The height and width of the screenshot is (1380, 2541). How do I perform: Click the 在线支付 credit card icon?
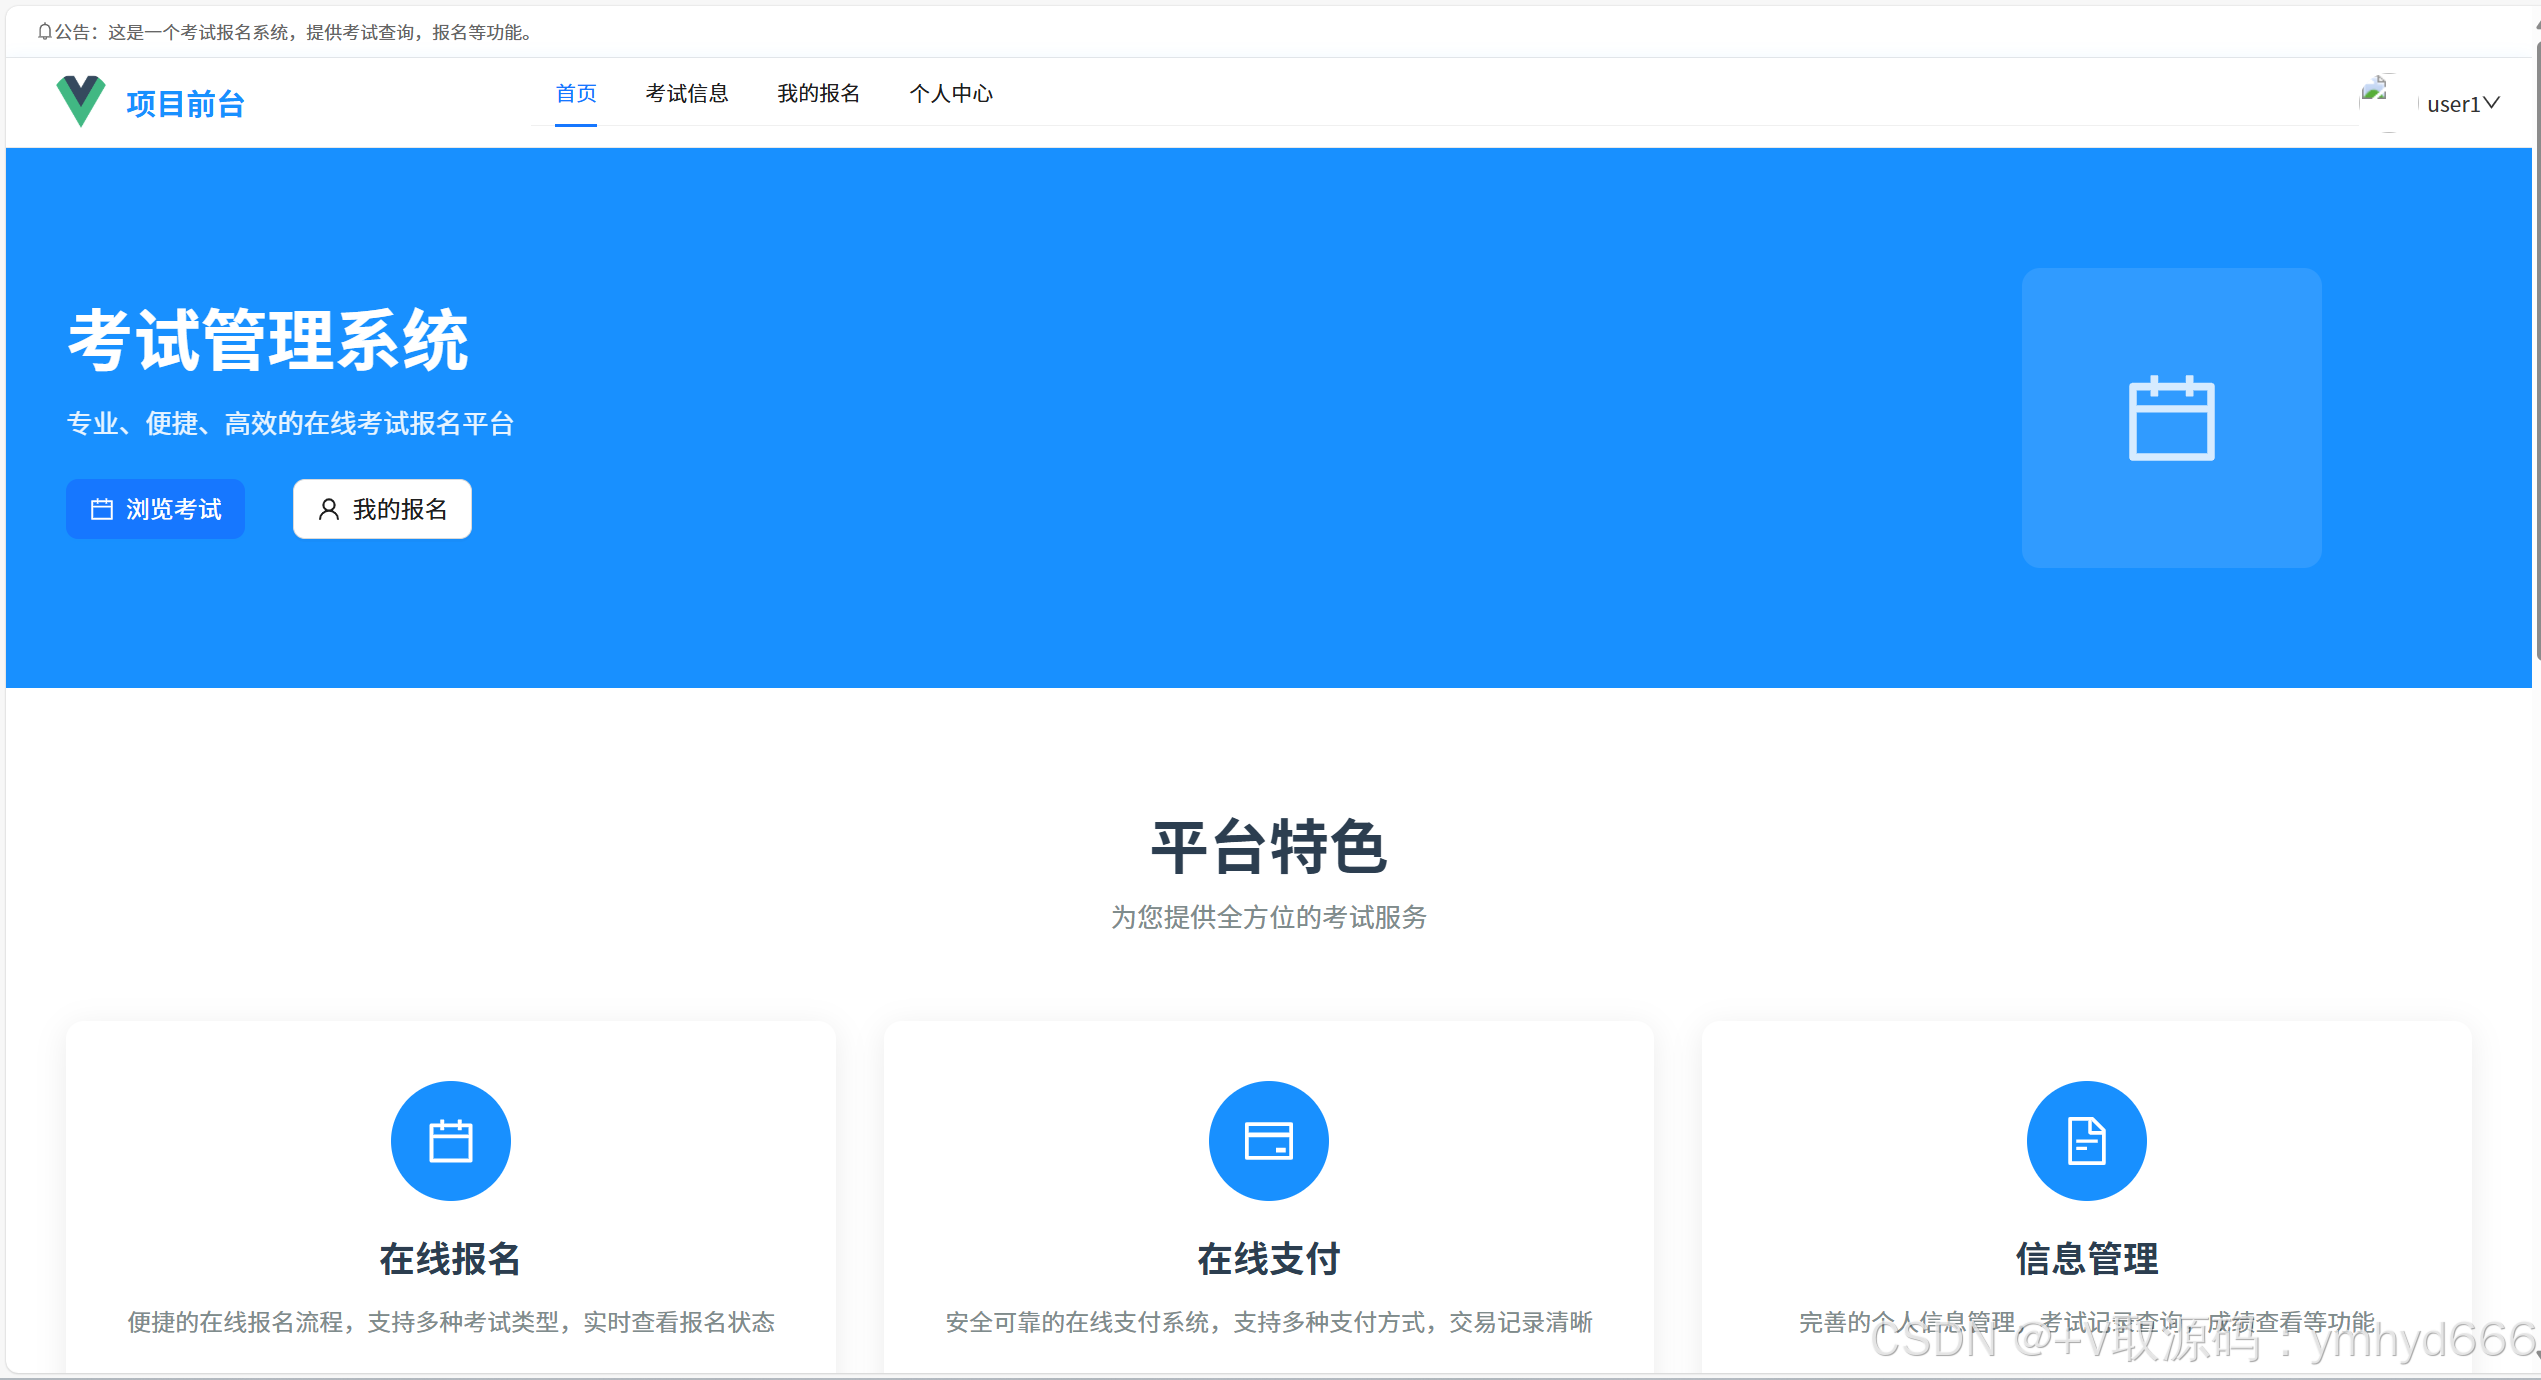(x=1268, y=1141)
